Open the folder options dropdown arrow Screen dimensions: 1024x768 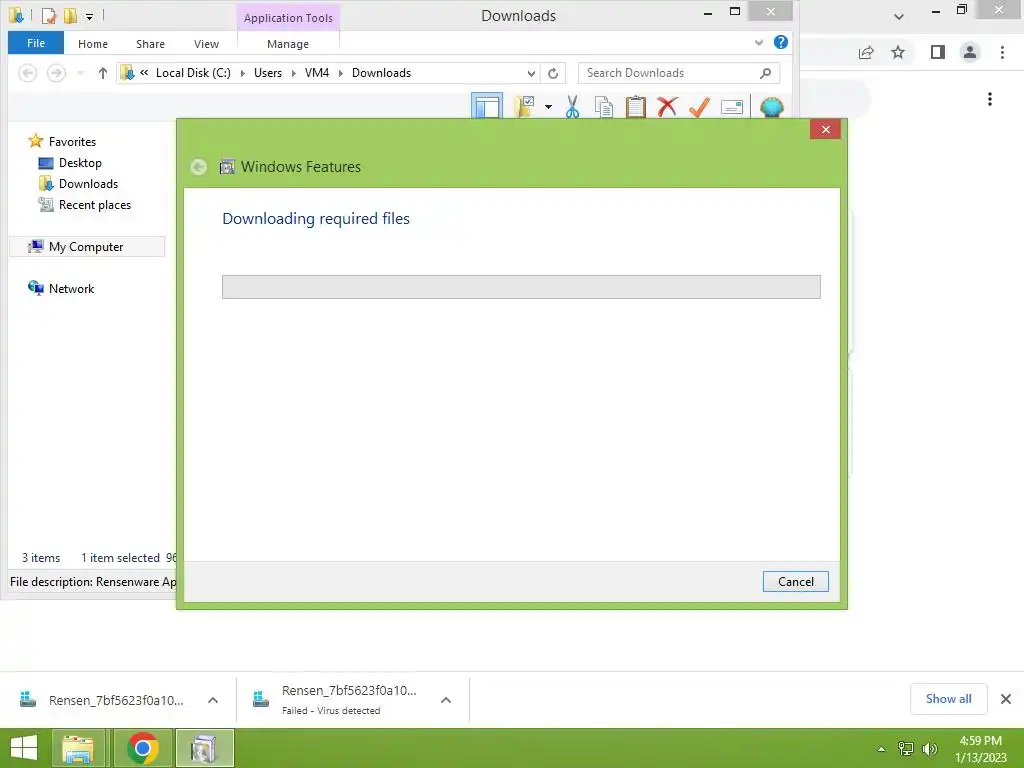pyautogui.click(x=548, y=107)
